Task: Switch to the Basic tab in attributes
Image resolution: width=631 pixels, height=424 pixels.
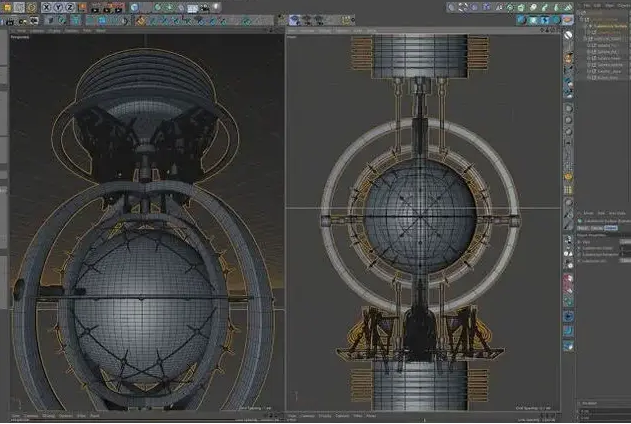Action: click(x=582, y=228)
